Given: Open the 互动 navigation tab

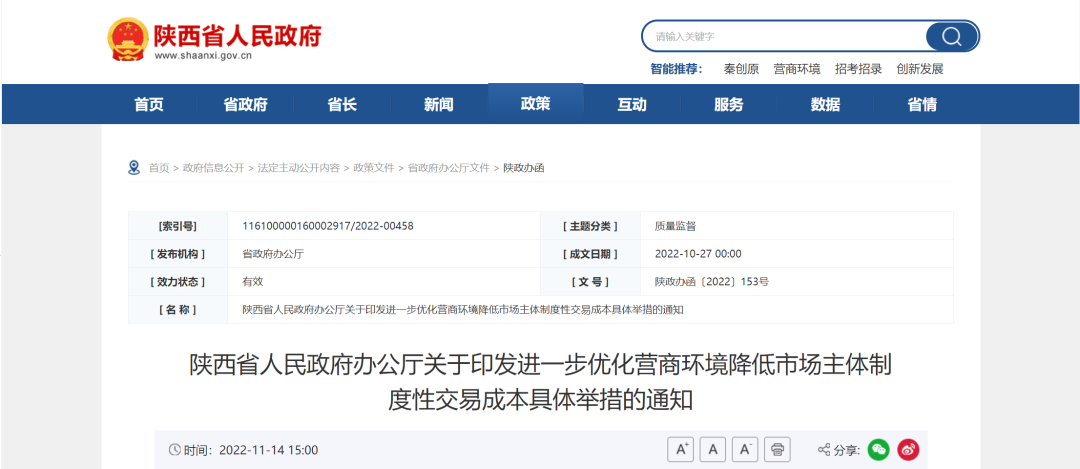Looking at the screenshot, I should (632, 105).
